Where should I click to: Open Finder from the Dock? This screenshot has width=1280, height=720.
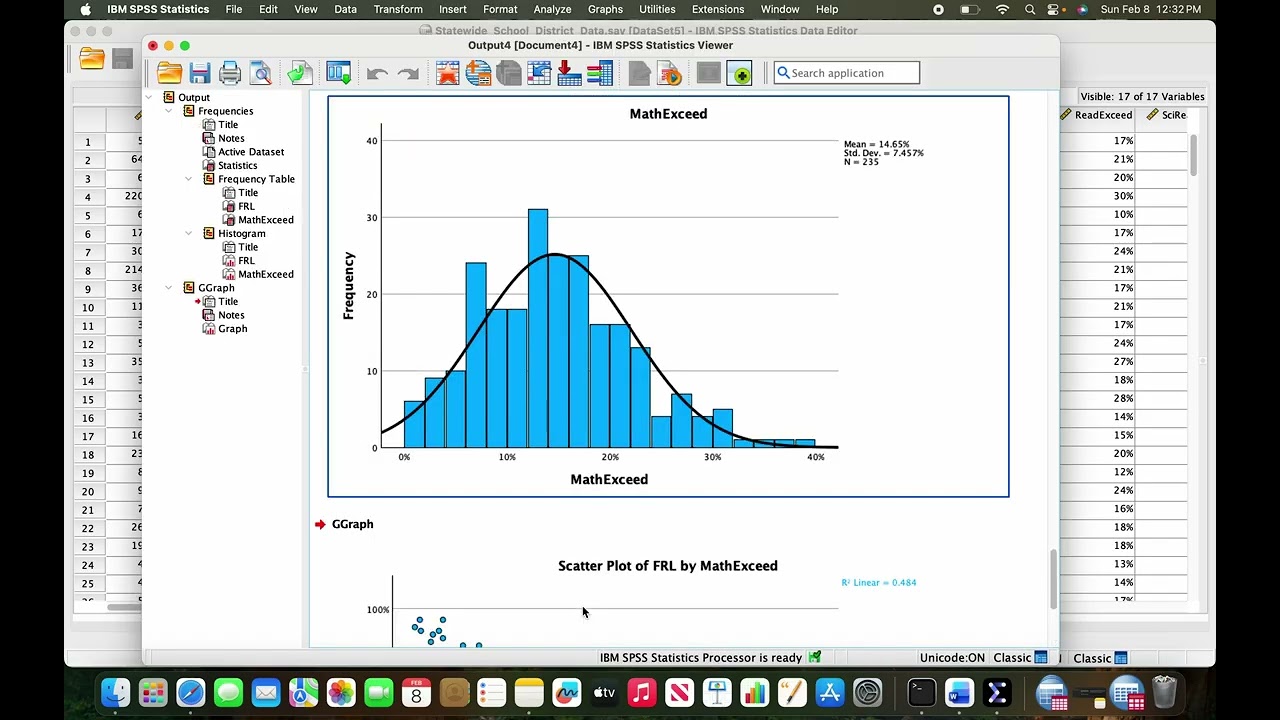point(116,692)
